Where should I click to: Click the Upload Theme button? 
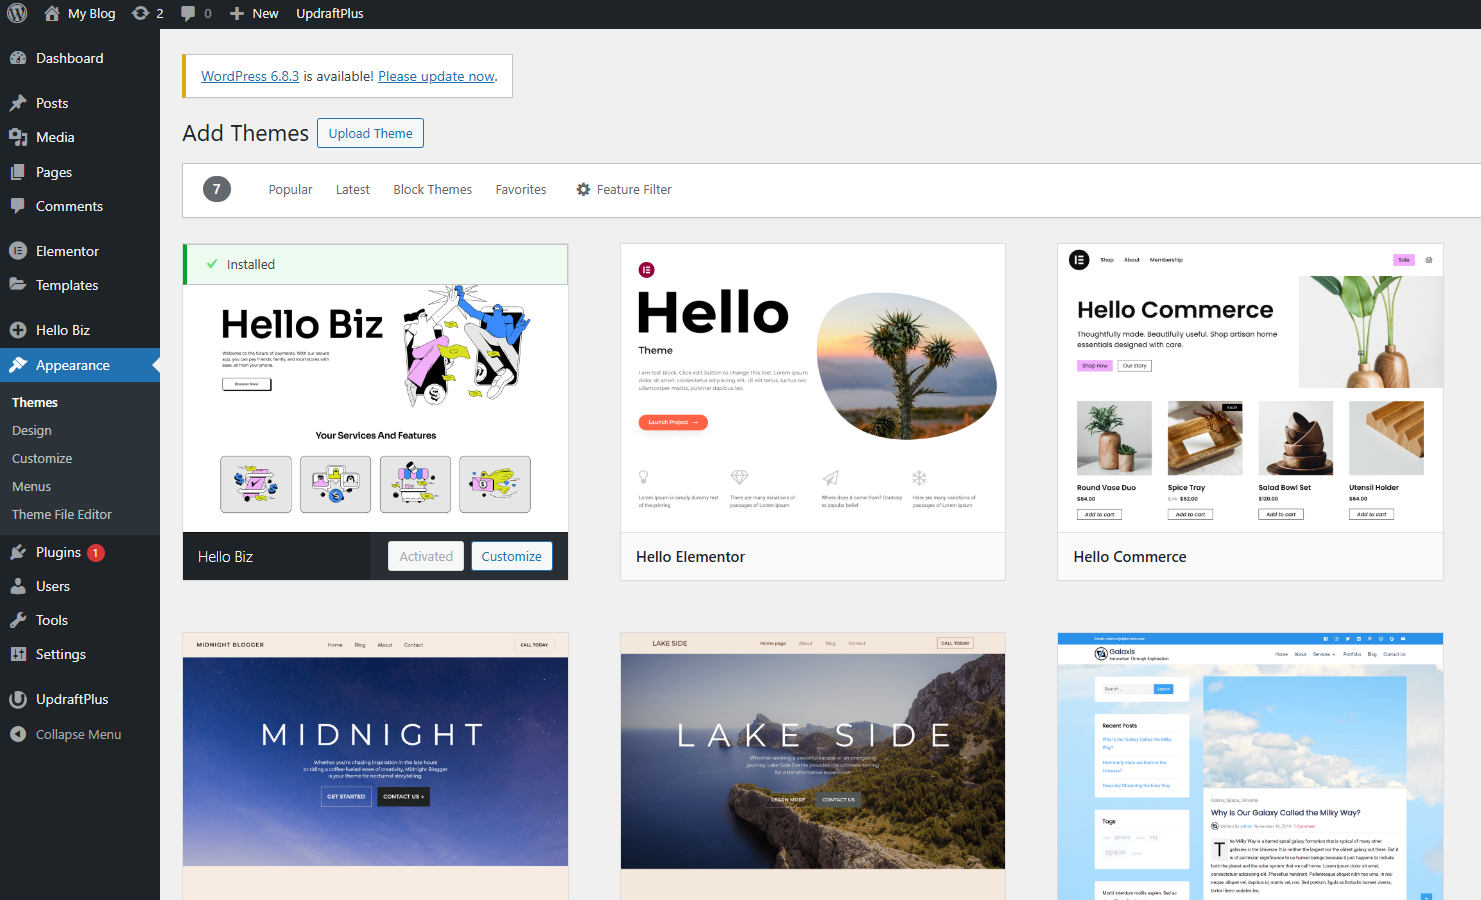370,133
